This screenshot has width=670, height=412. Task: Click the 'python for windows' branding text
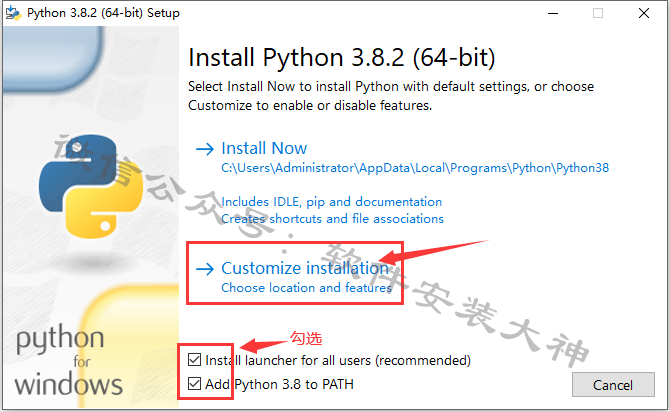[68, 360]
